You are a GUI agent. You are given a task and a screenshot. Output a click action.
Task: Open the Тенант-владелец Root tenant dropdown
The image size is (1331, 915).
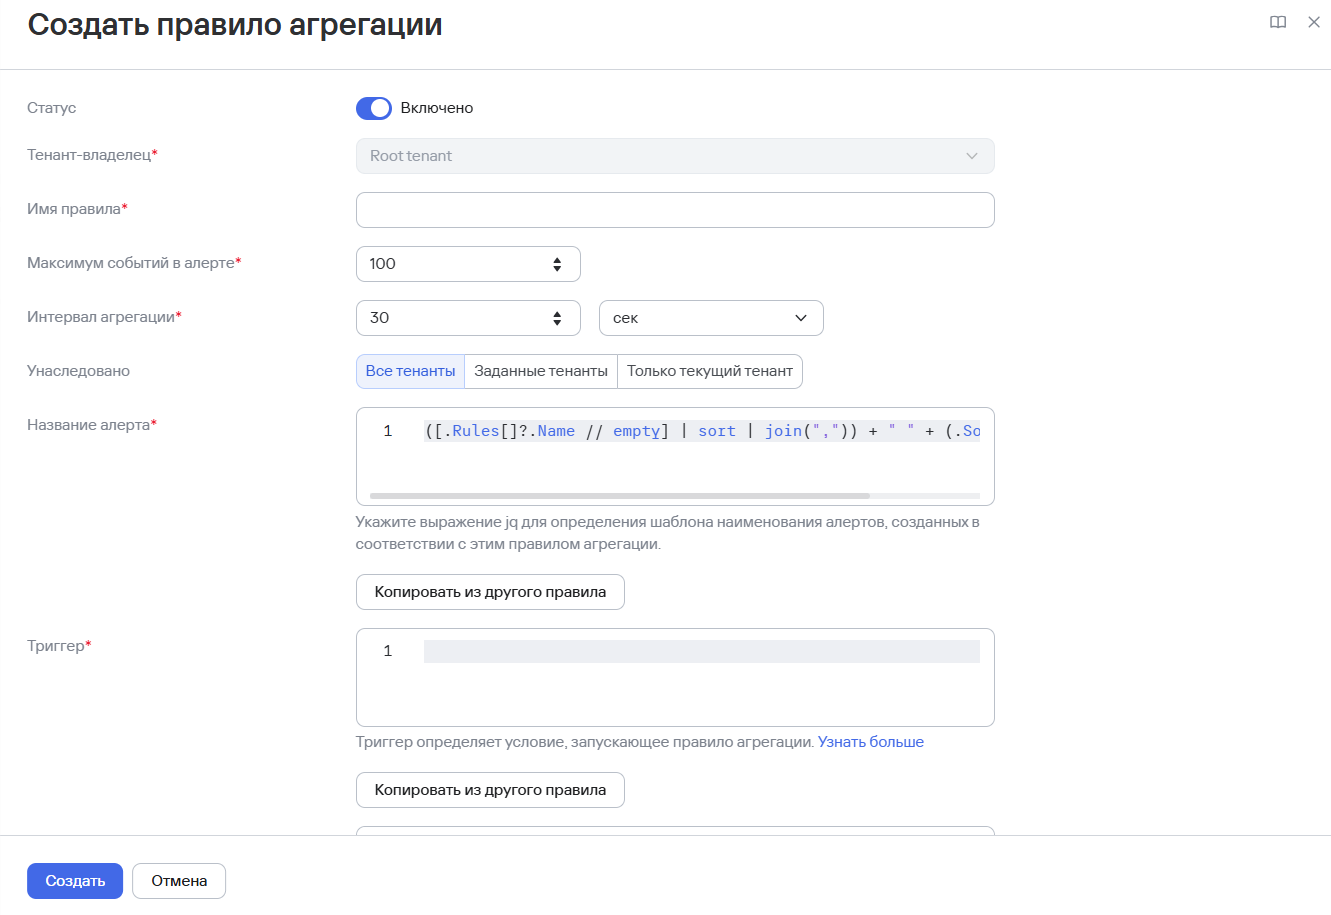(675, 156)
